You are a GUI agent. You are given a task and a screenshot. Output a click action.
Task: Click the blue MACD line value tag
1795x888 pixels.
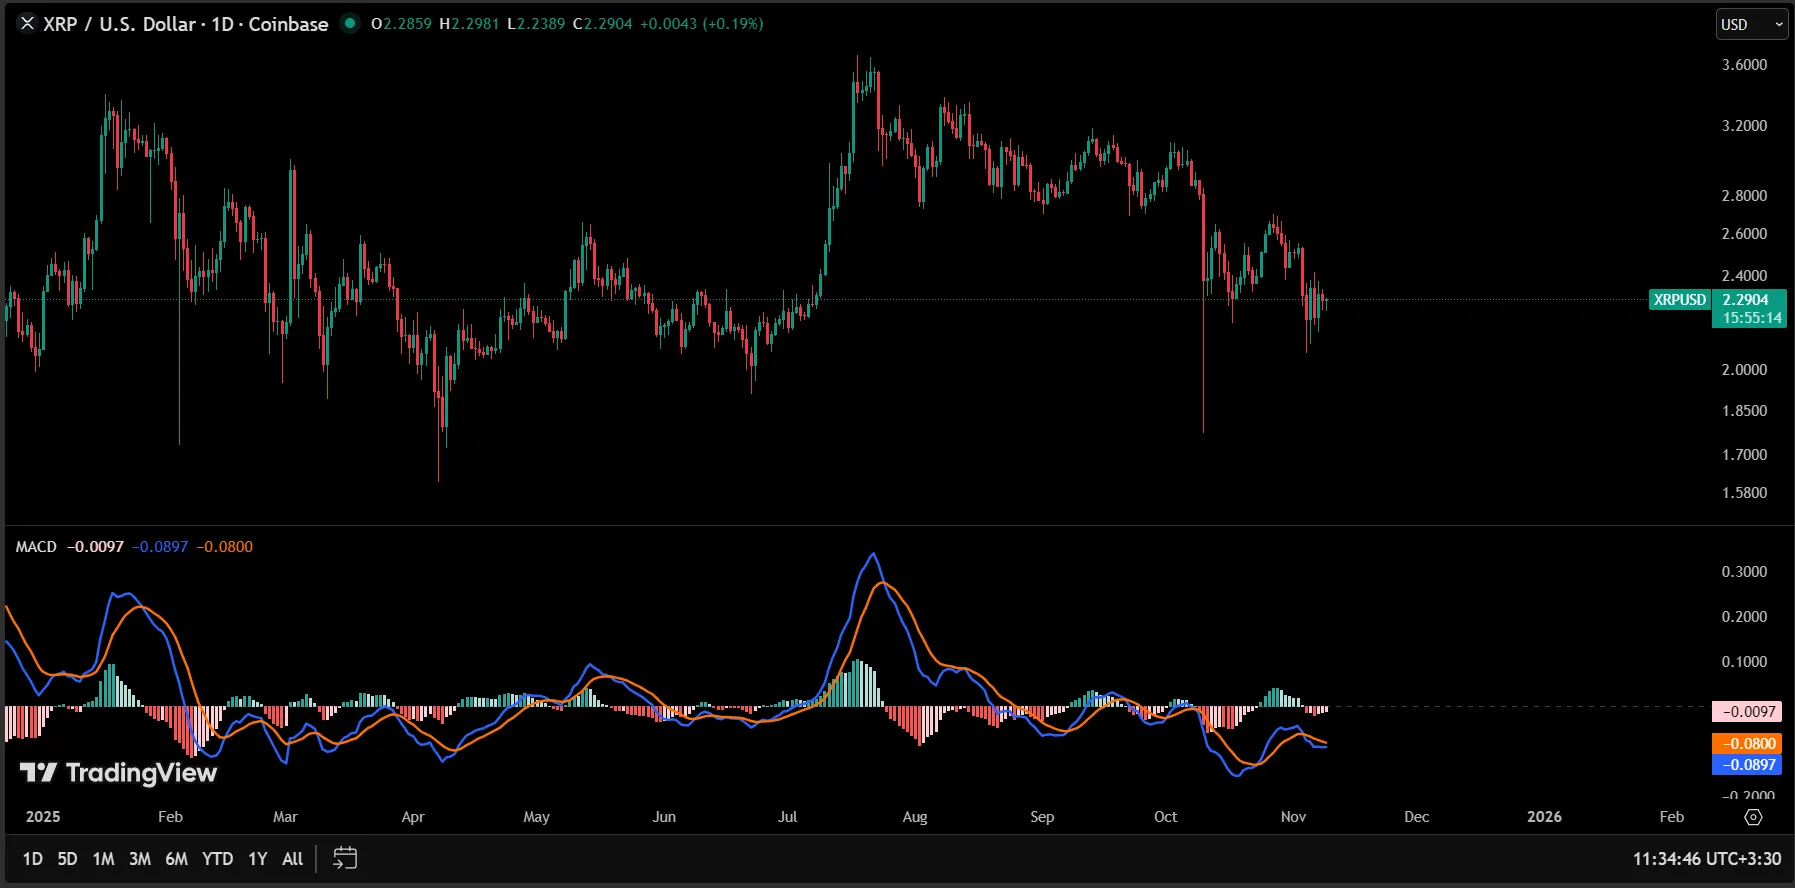click(1748, 765)
